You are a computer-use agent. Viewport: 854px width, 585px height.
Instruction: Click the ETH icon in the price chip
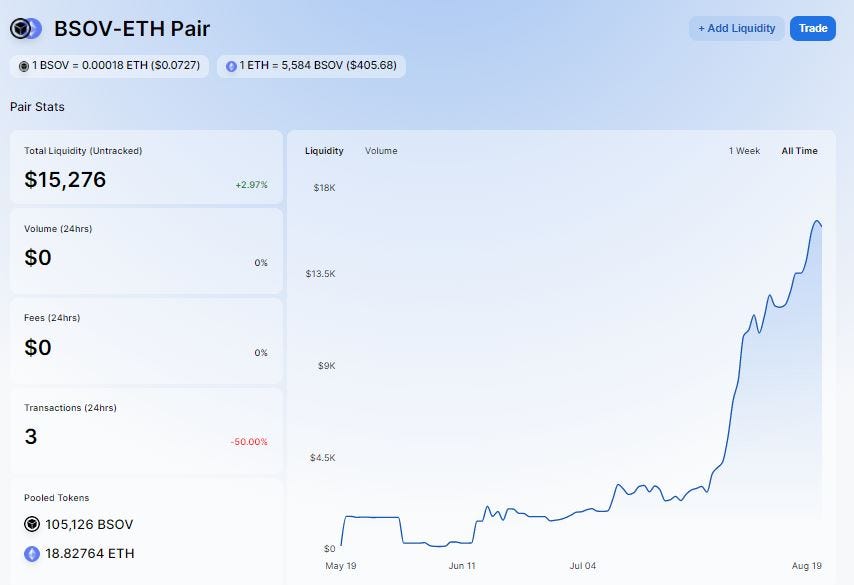[x=231, y=66]
